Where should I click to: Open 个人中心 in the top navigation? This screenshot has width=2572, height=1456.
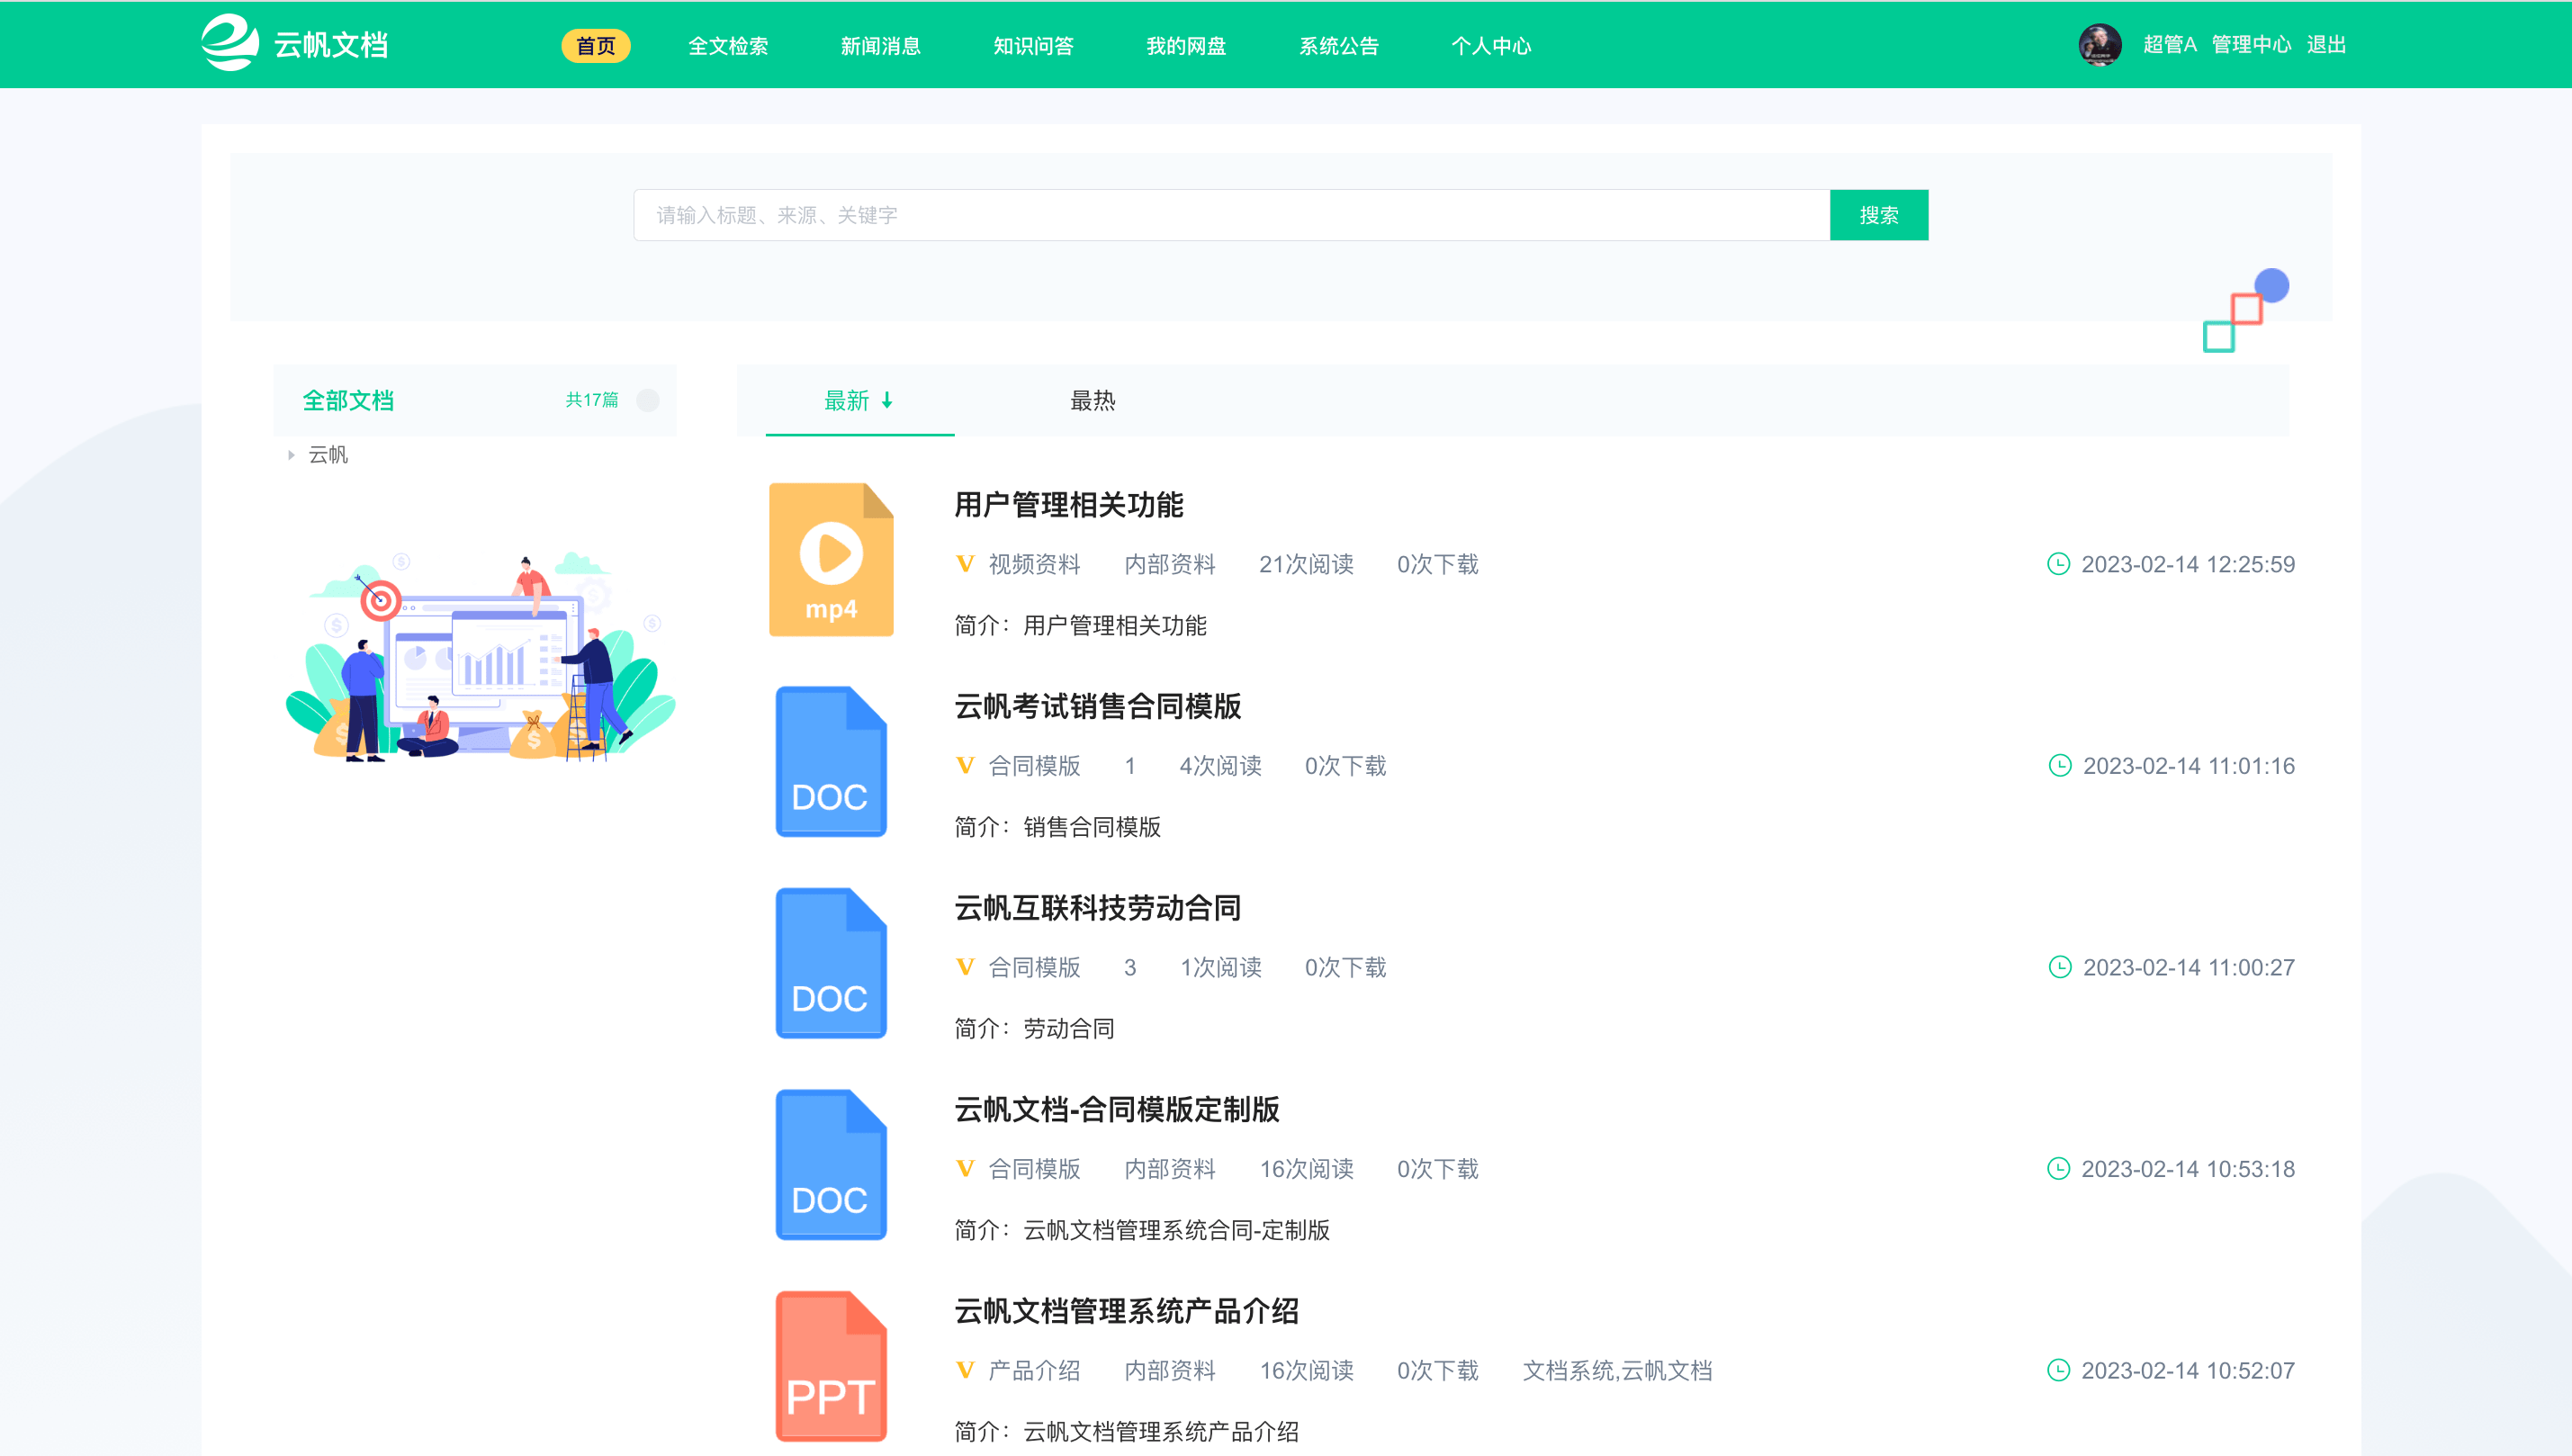click(1492, 46)
